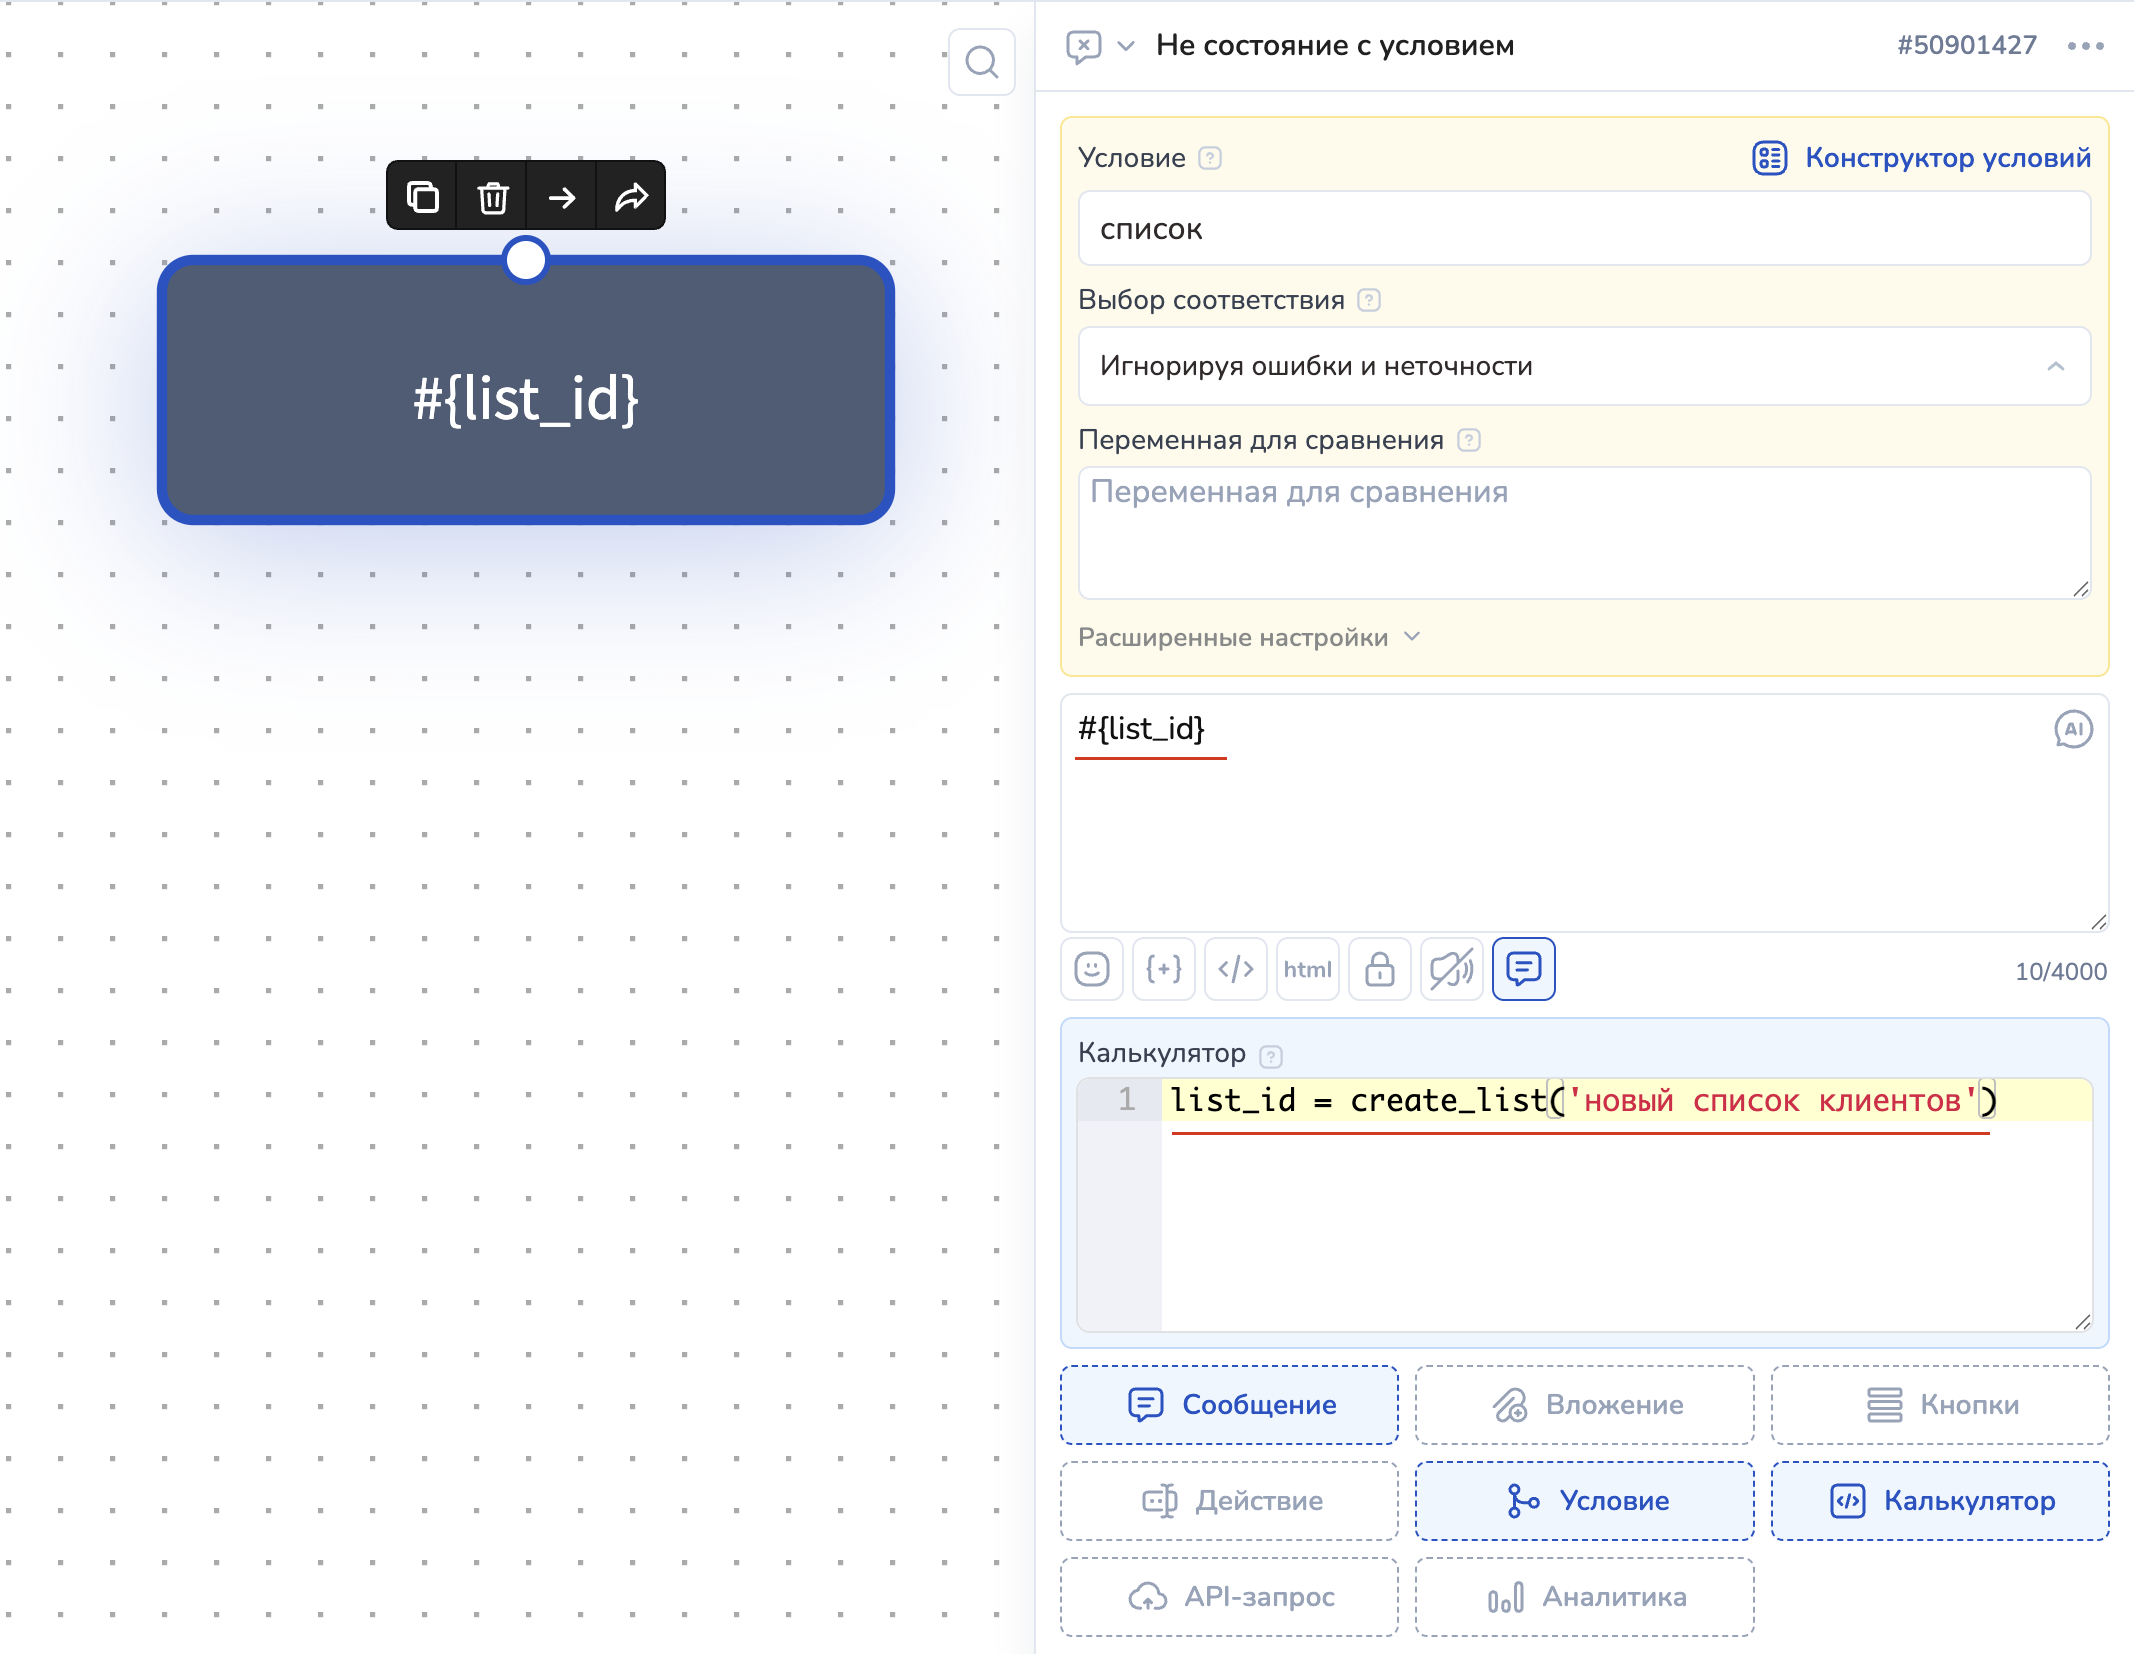Open canvas search magnifier
The image size is (2134, 1654).
pos(981,63)
